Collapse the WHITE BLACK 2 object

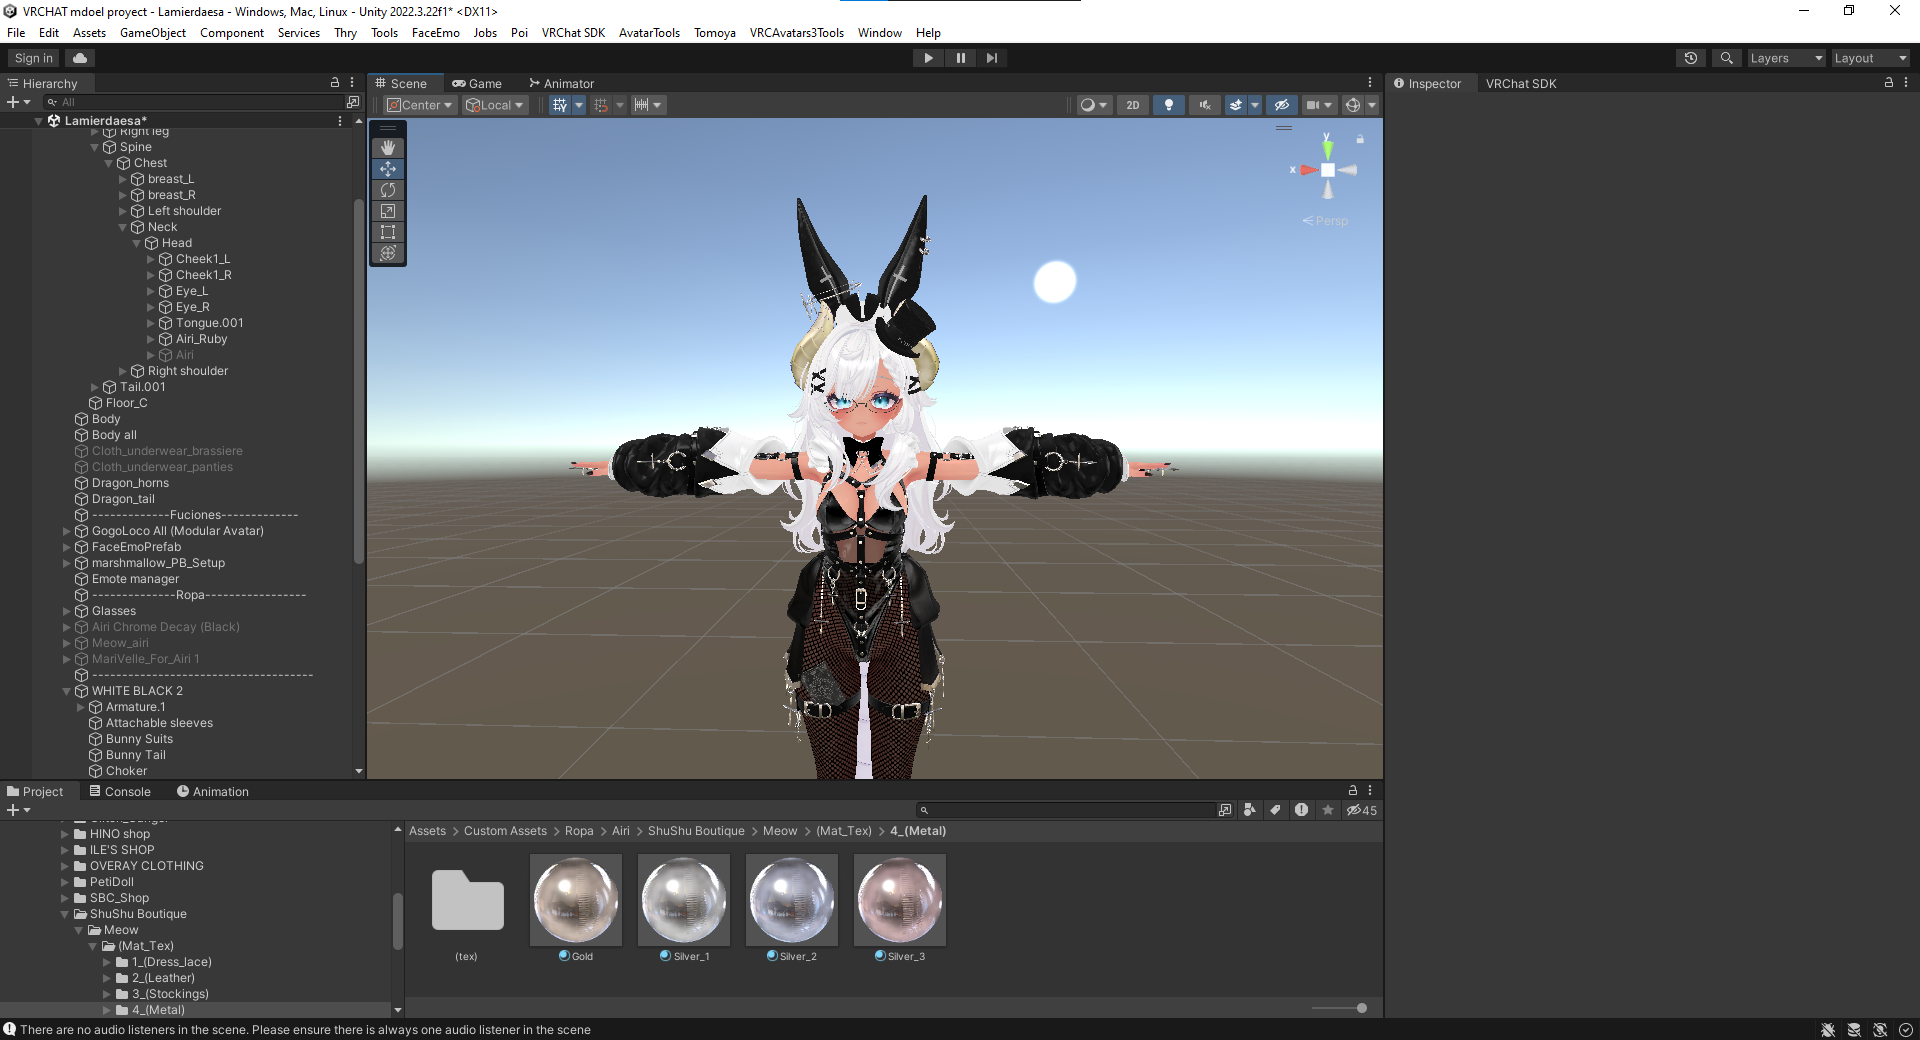[x=67, y=691]
